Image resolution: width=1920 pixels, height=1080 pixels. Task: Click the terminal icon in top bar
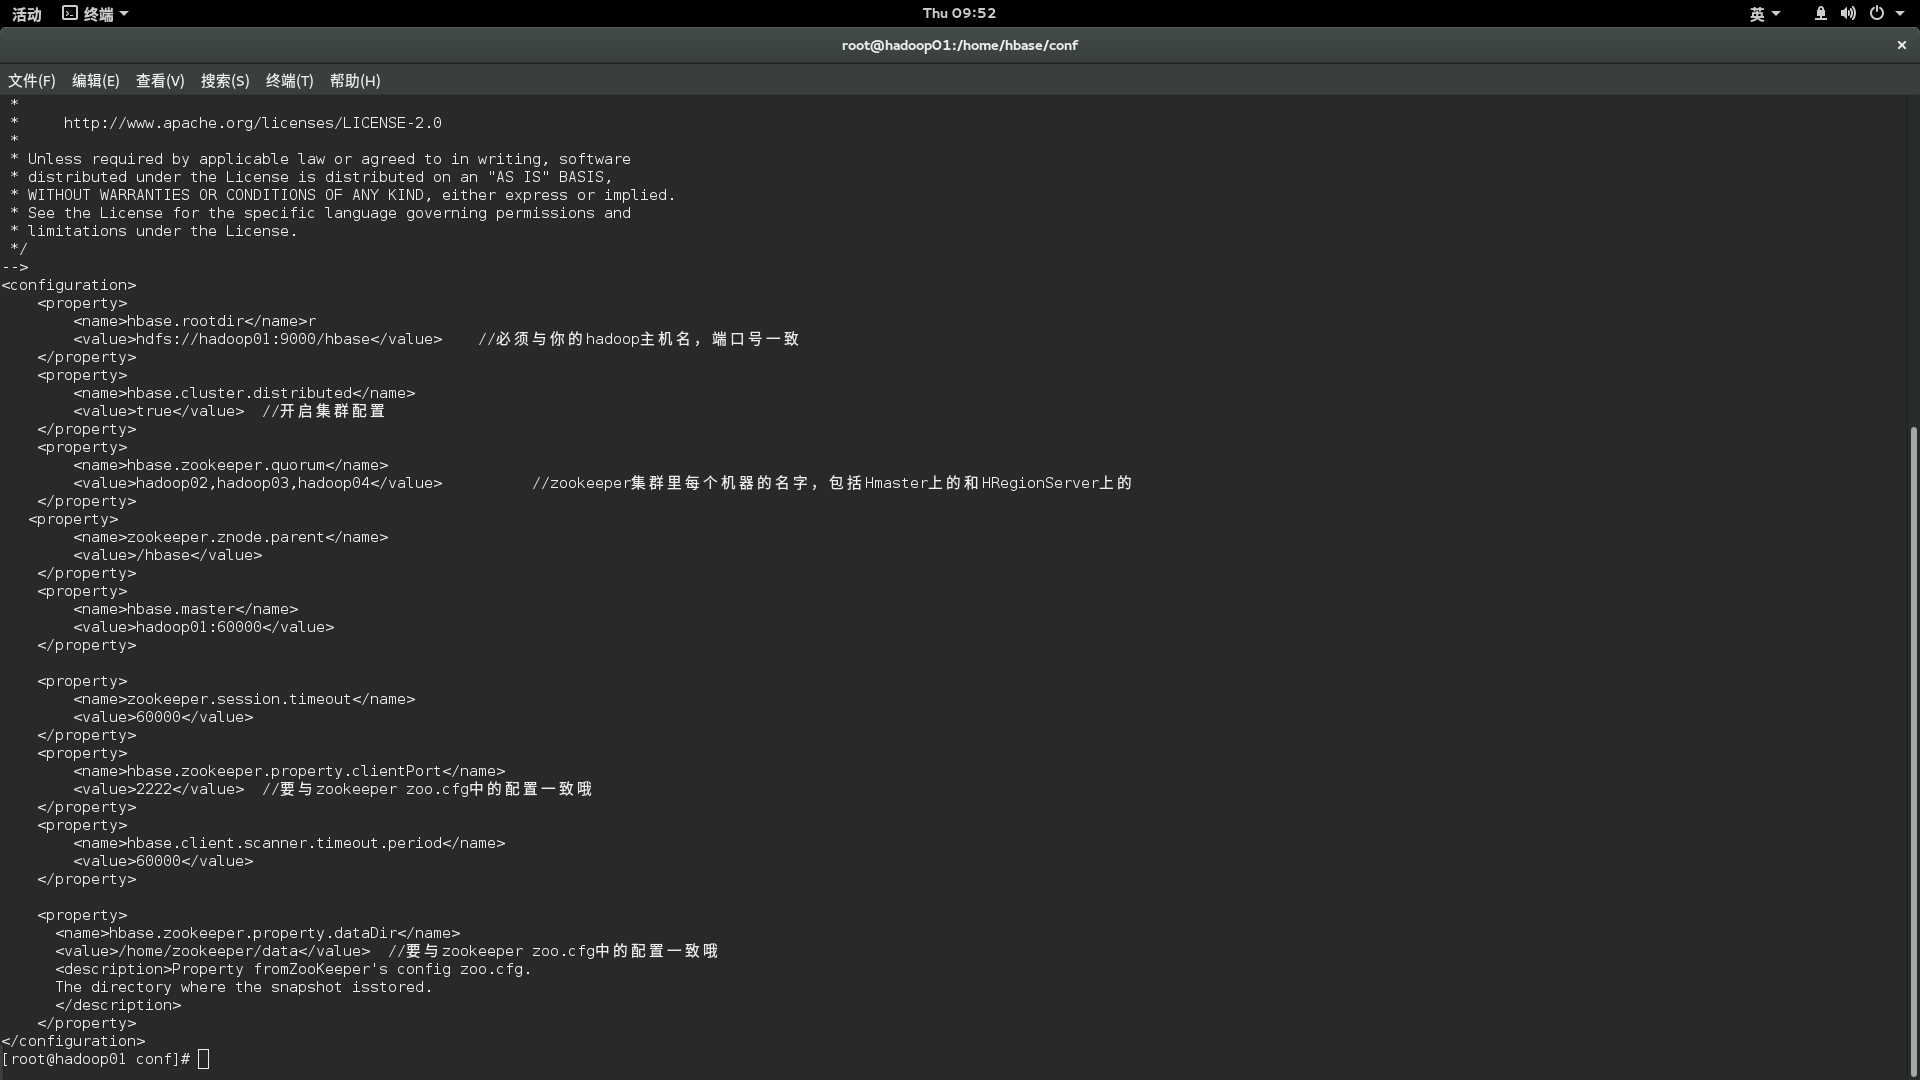point(69,13)
